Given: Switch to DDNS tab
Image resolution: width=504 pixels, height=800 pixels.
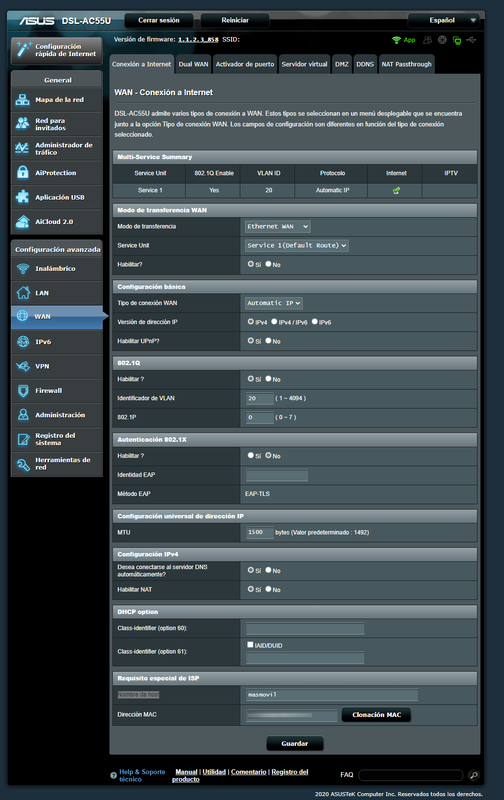Looking at the screenshot, I should click(365, 64).
